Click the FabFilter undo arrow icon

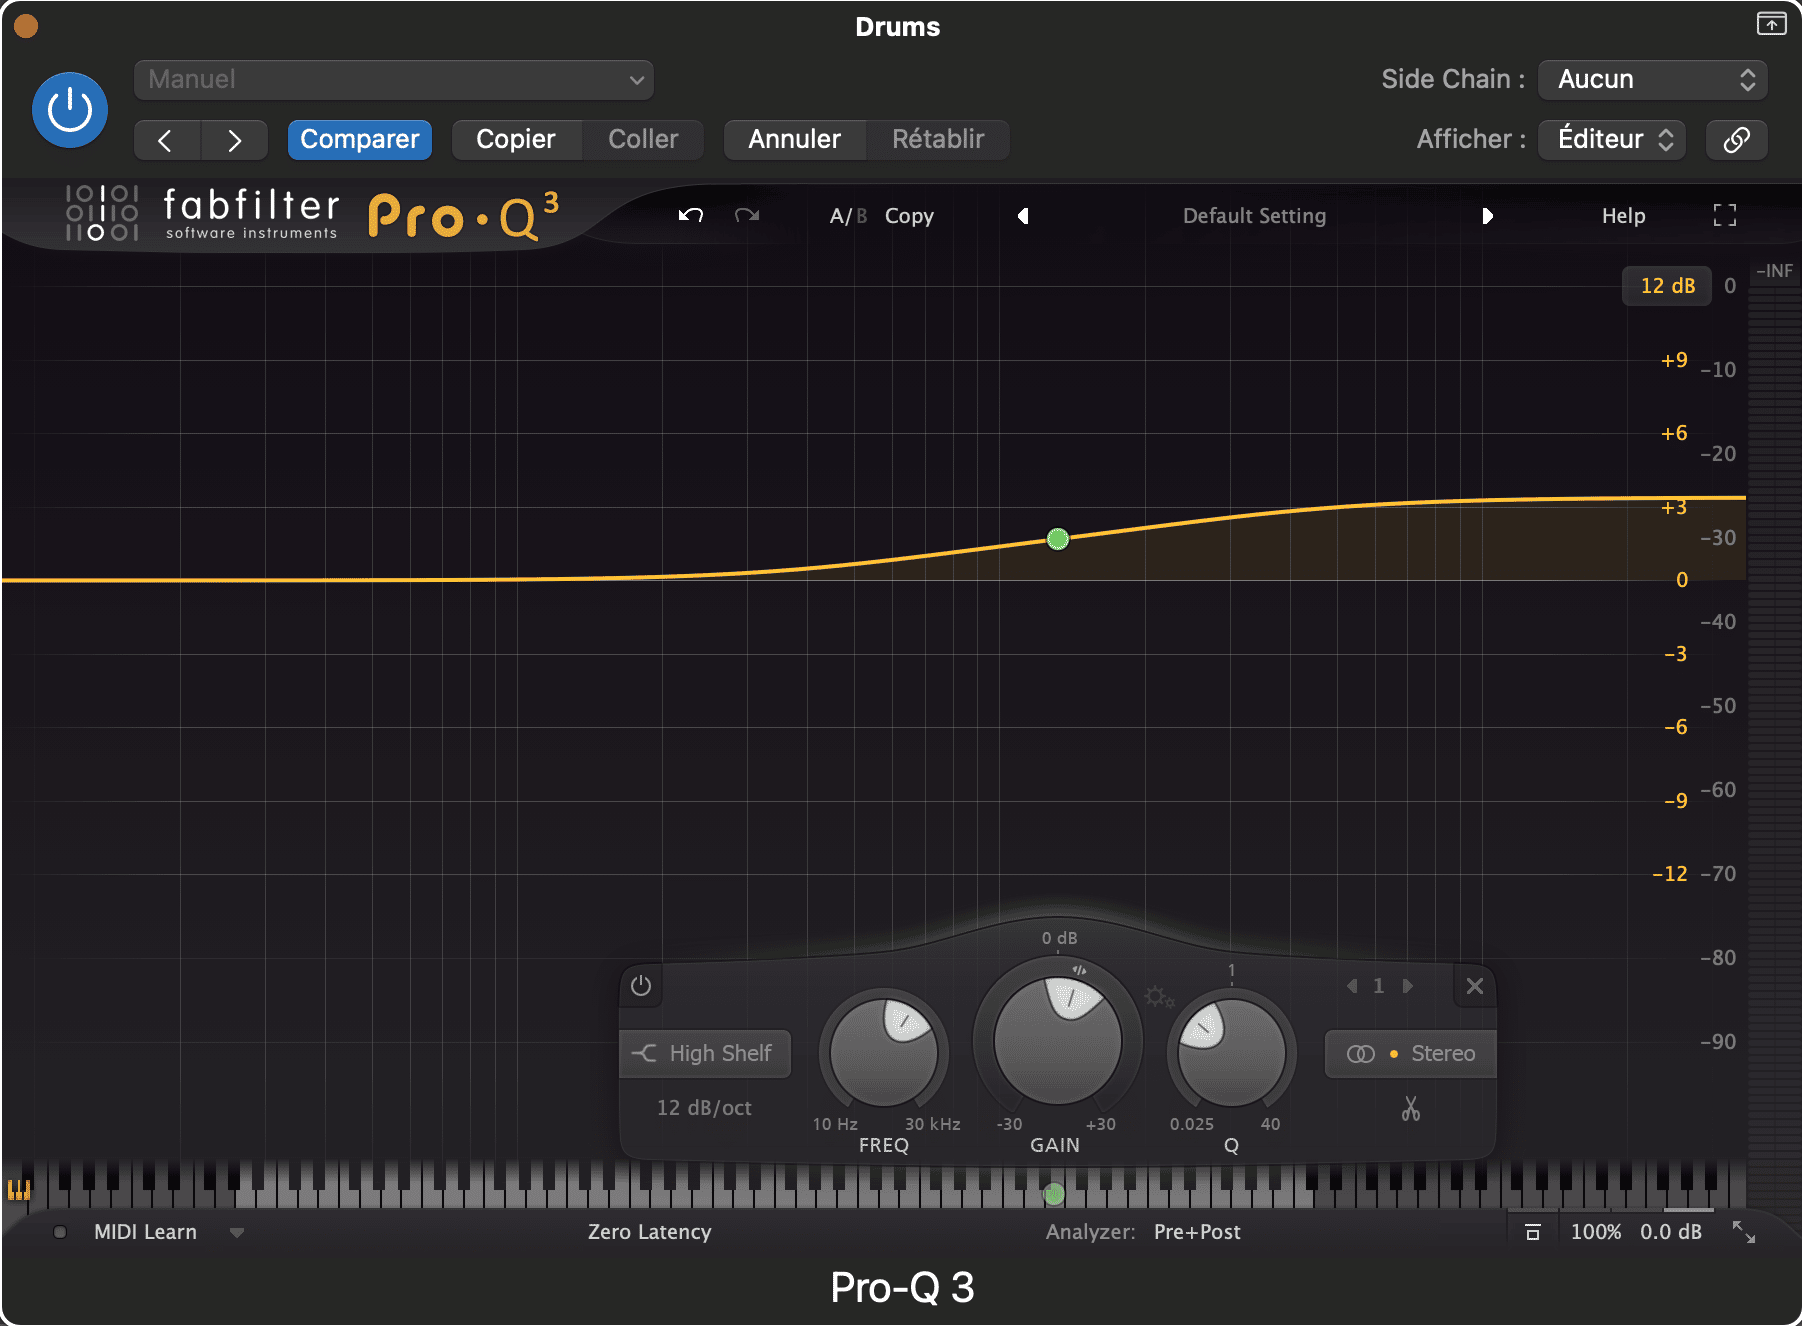tap(691, 215)
